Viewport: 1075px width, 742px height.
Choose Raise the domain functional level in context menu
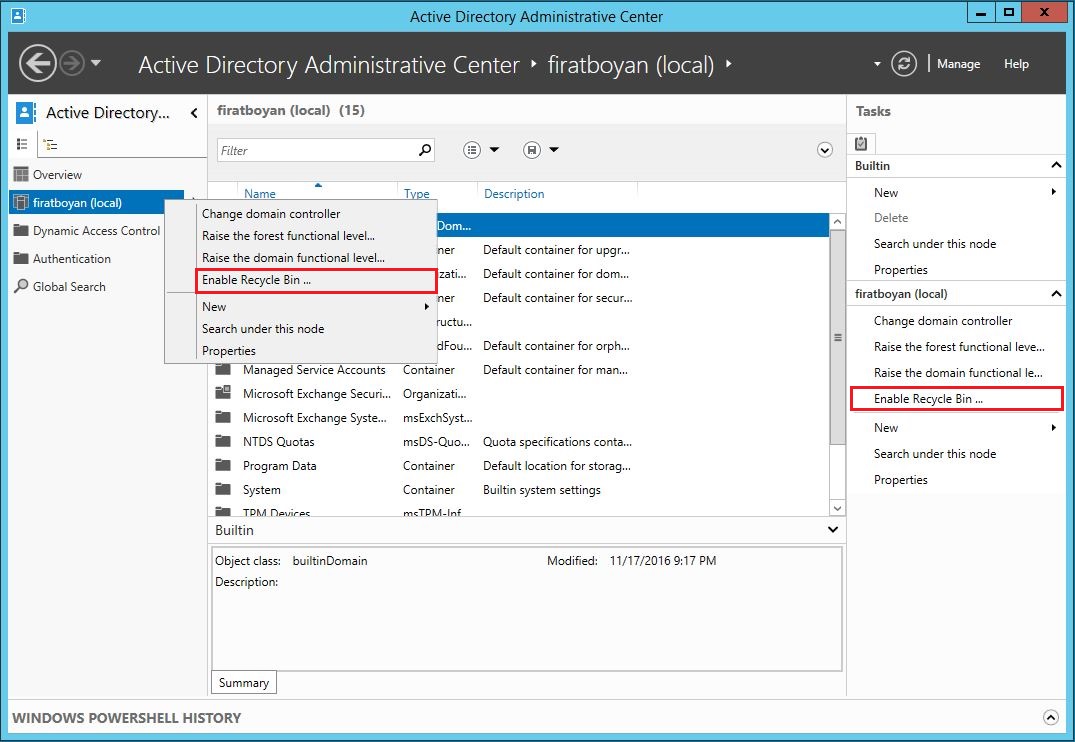[293, 258]
